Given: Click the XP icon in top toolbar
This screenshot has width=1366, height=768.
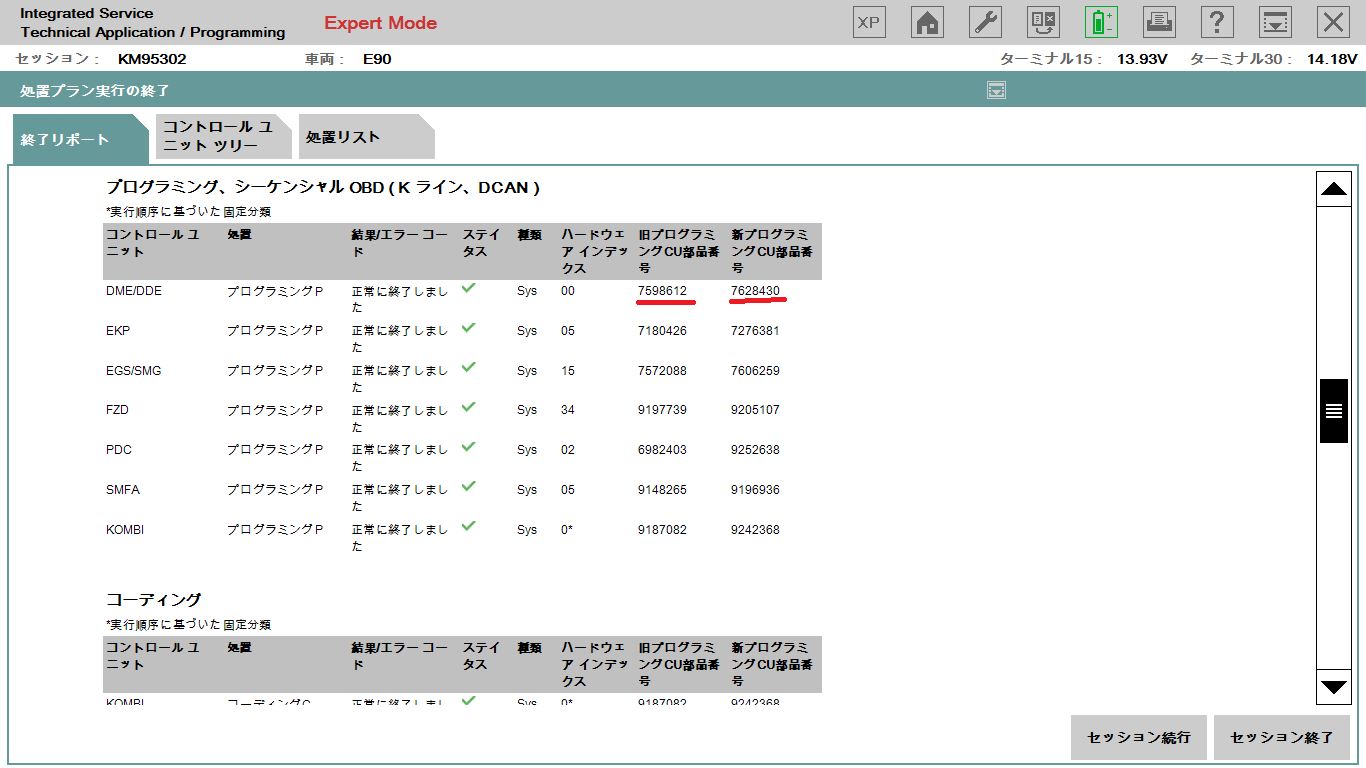Looking at the screenshot, I should click(x=869, y=22).
